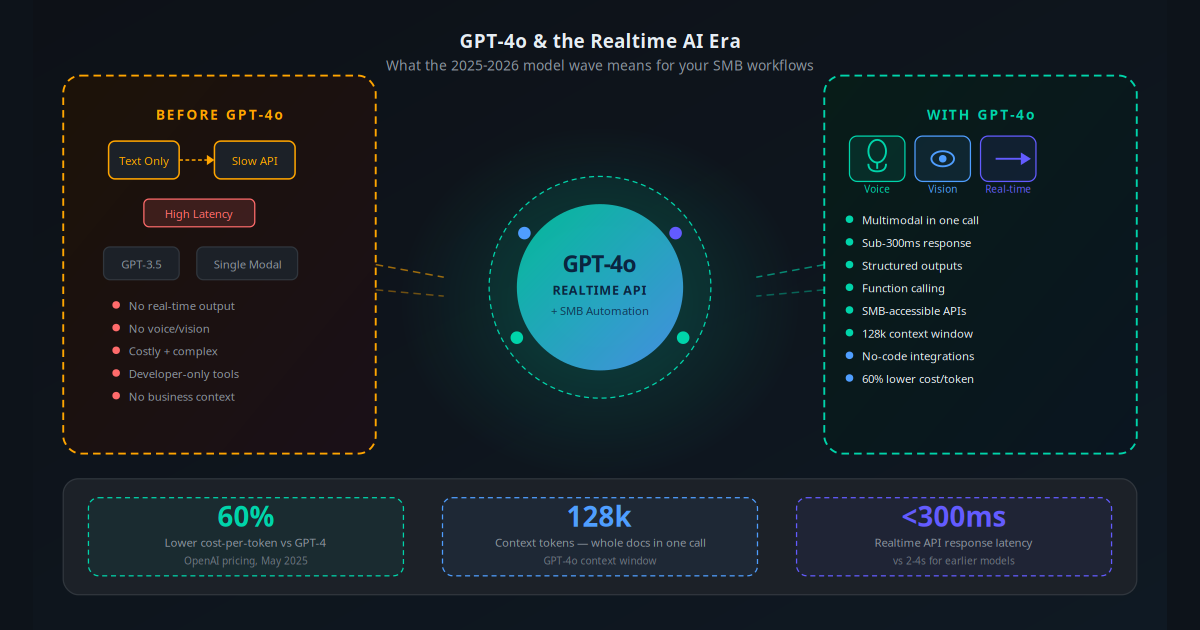Click 'Realtime API response latency' text
This screenshot has width=1200, height=630.
(954, 543)
